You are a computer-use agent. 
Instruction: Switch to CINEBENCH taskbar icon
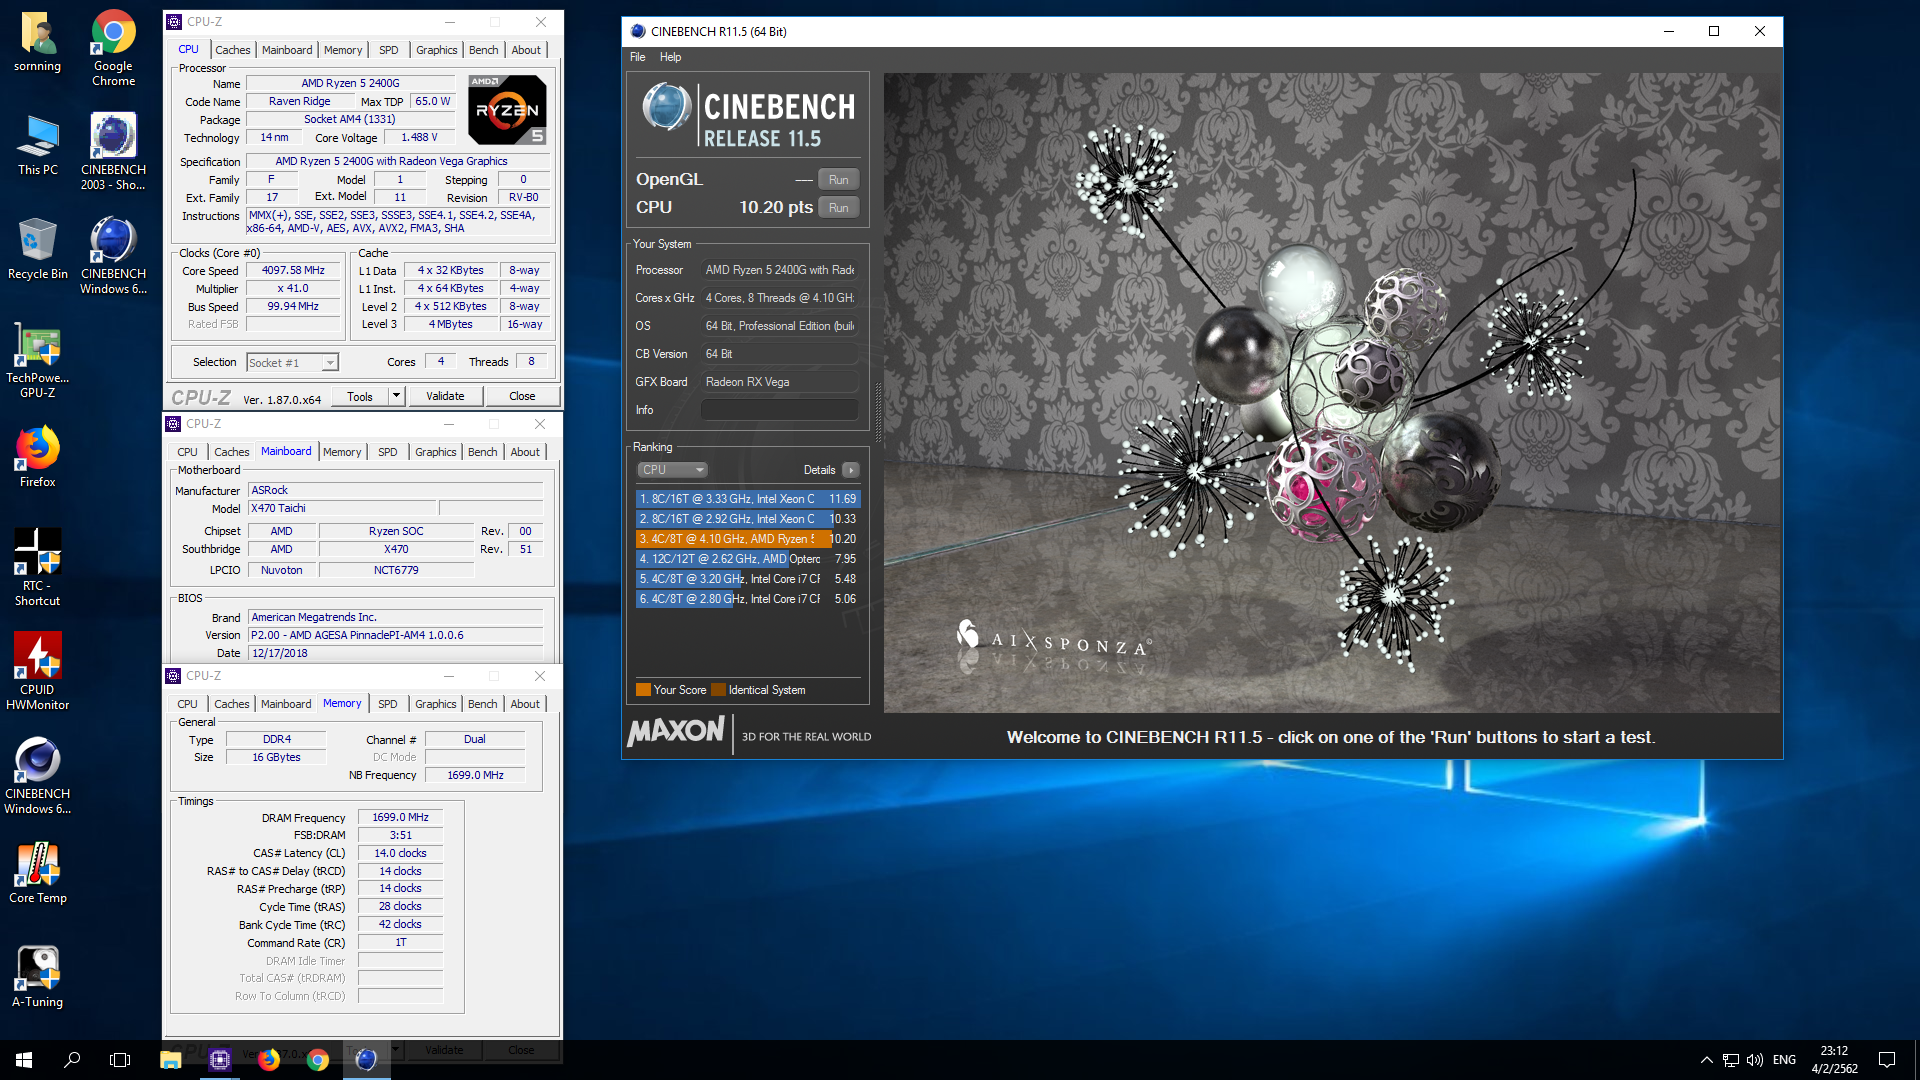pos(367,1060)
